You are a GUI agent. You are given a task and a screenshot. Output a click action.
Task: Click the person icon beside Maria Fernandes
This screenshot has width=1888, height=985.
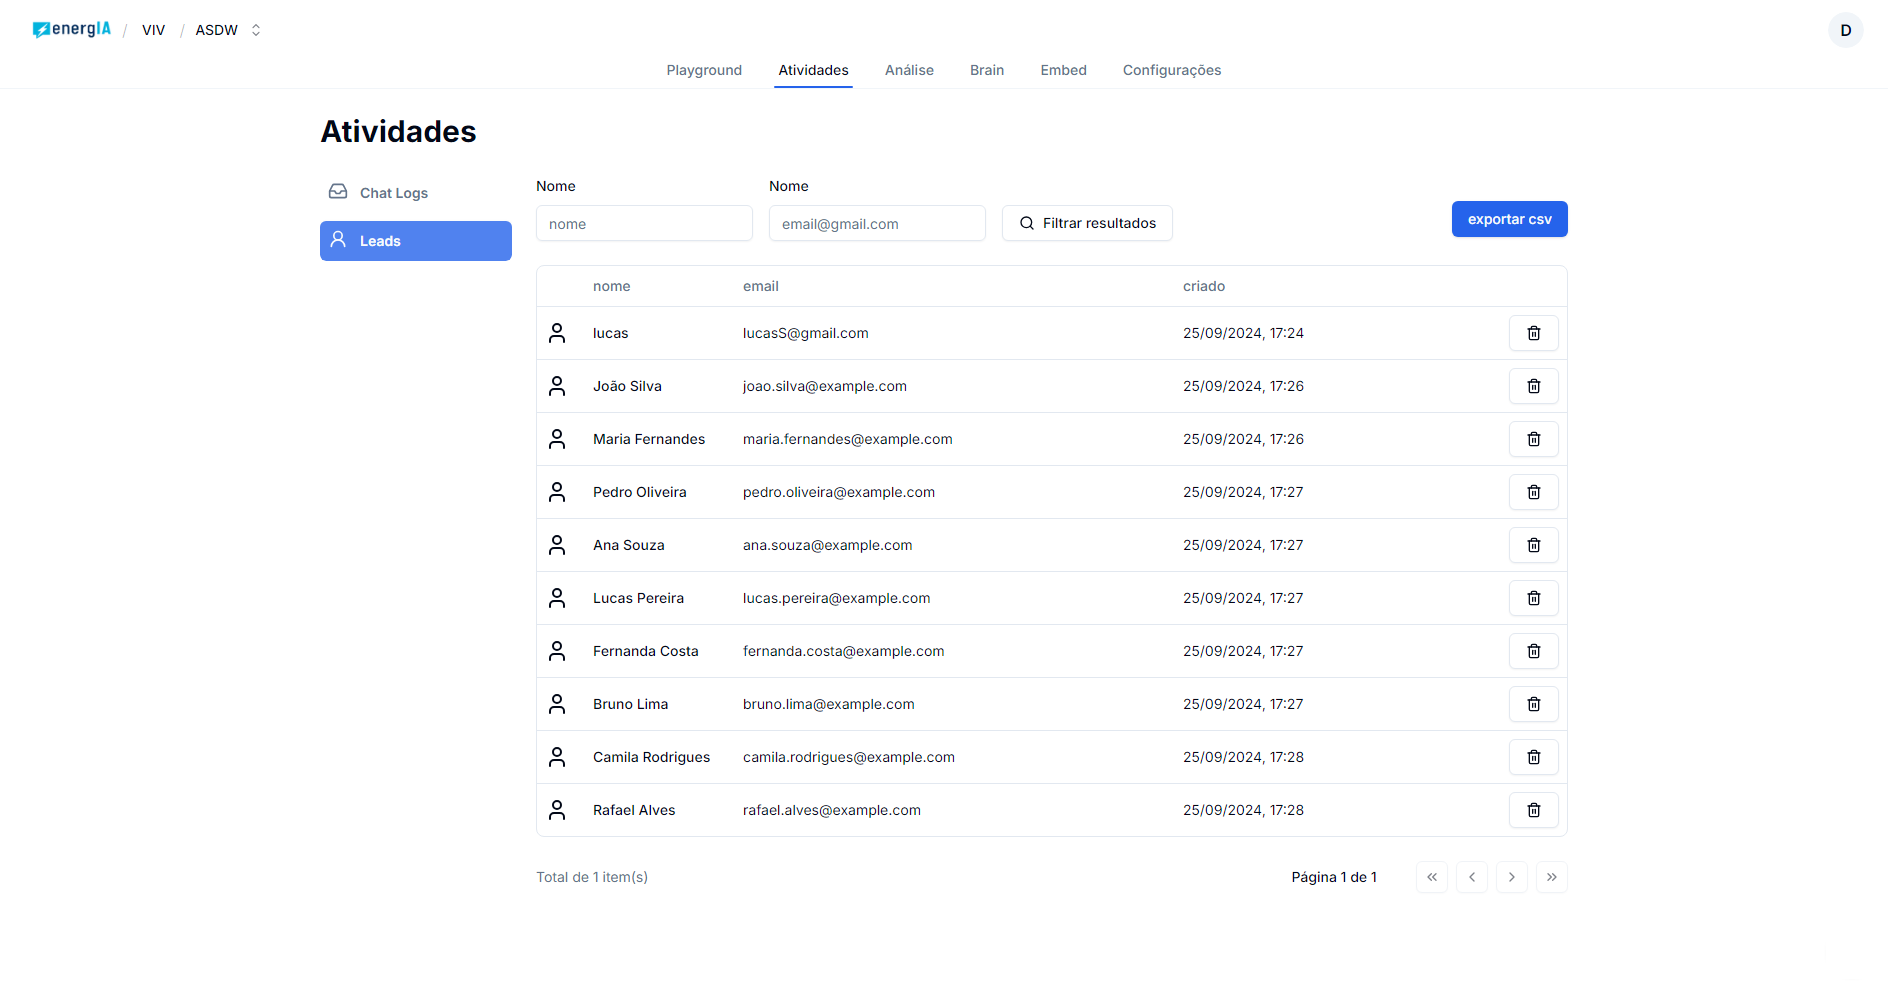[x=557, y=439]
